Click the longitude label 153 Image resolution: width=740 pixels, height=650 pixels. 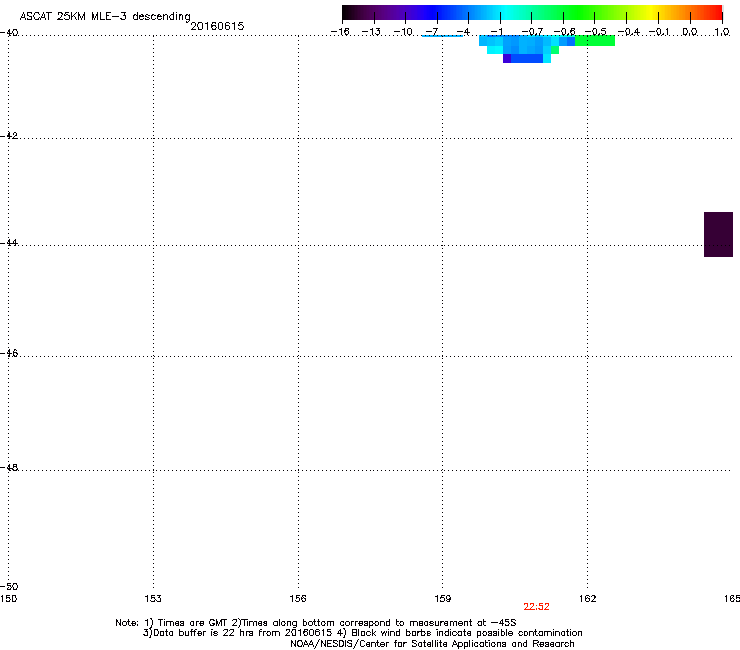click(x=153, y=599)
